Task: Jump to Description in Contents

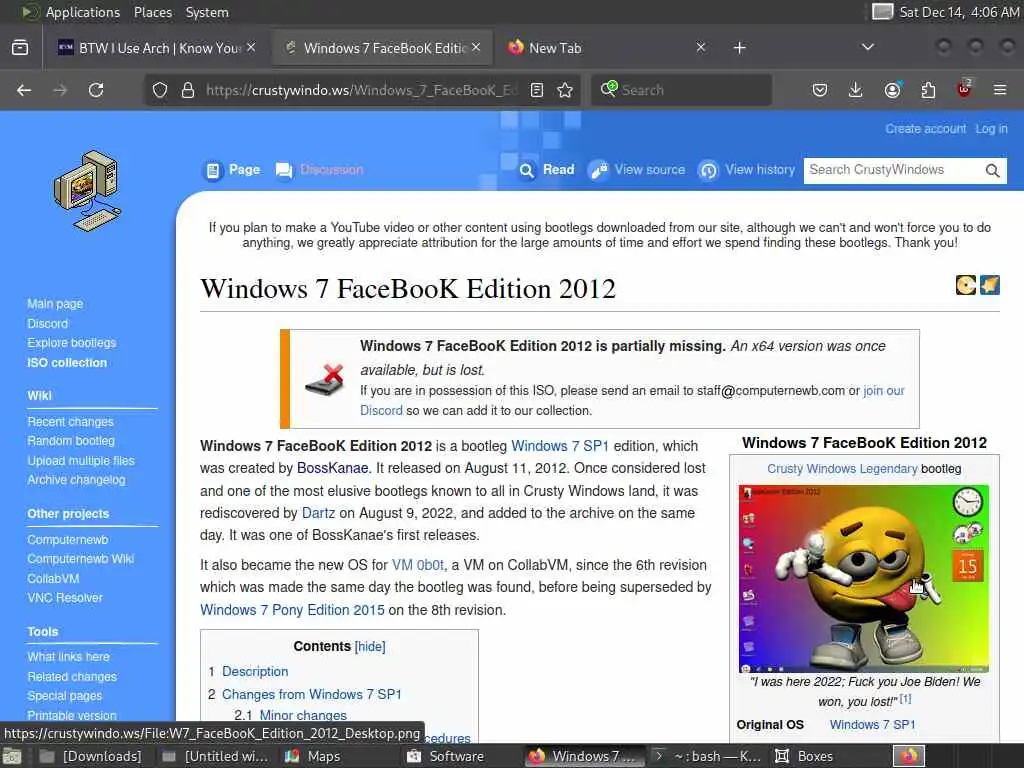Action: 255,671
